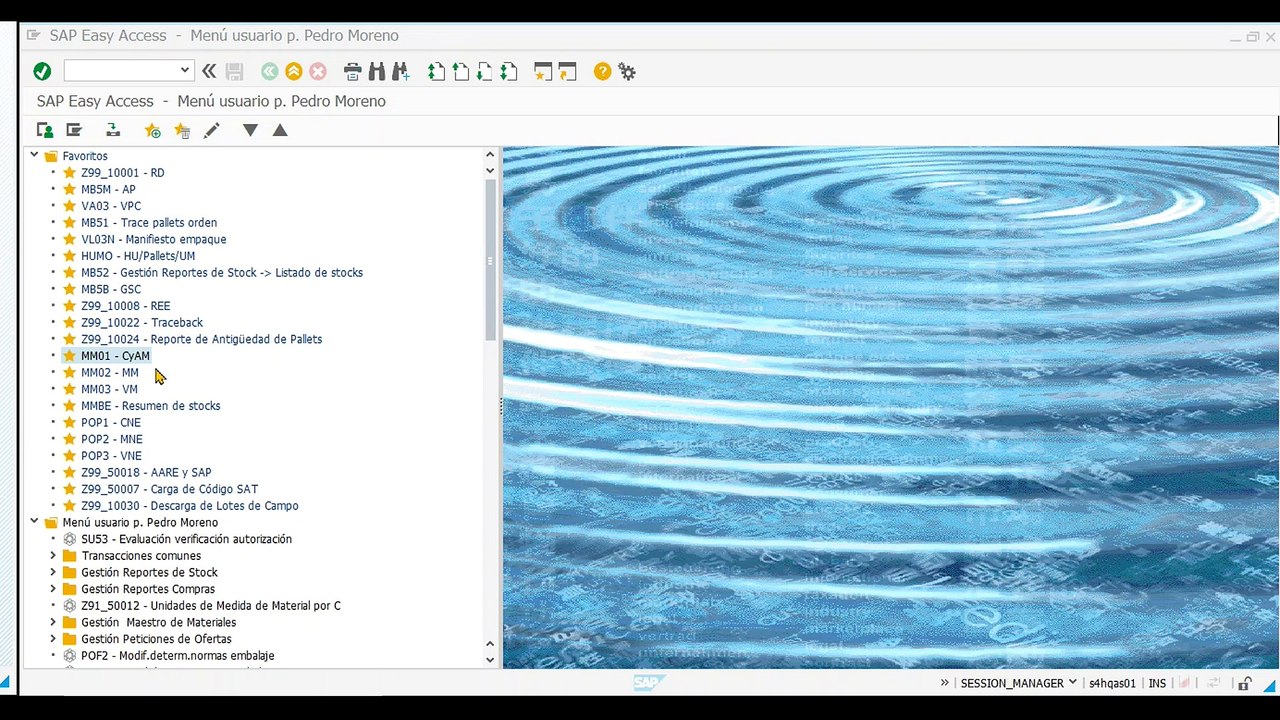Open the SAP Business Workplace icon
The width and height of the screenshot is (1280, 720).
tap(113, 130)
